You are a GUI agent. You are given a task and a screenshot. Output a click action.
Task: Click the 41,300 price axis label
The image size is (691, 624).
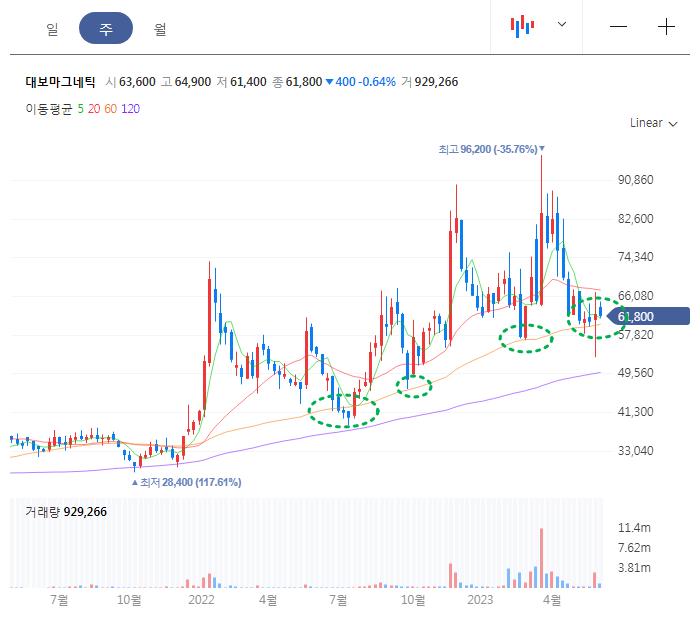[635, 412]
